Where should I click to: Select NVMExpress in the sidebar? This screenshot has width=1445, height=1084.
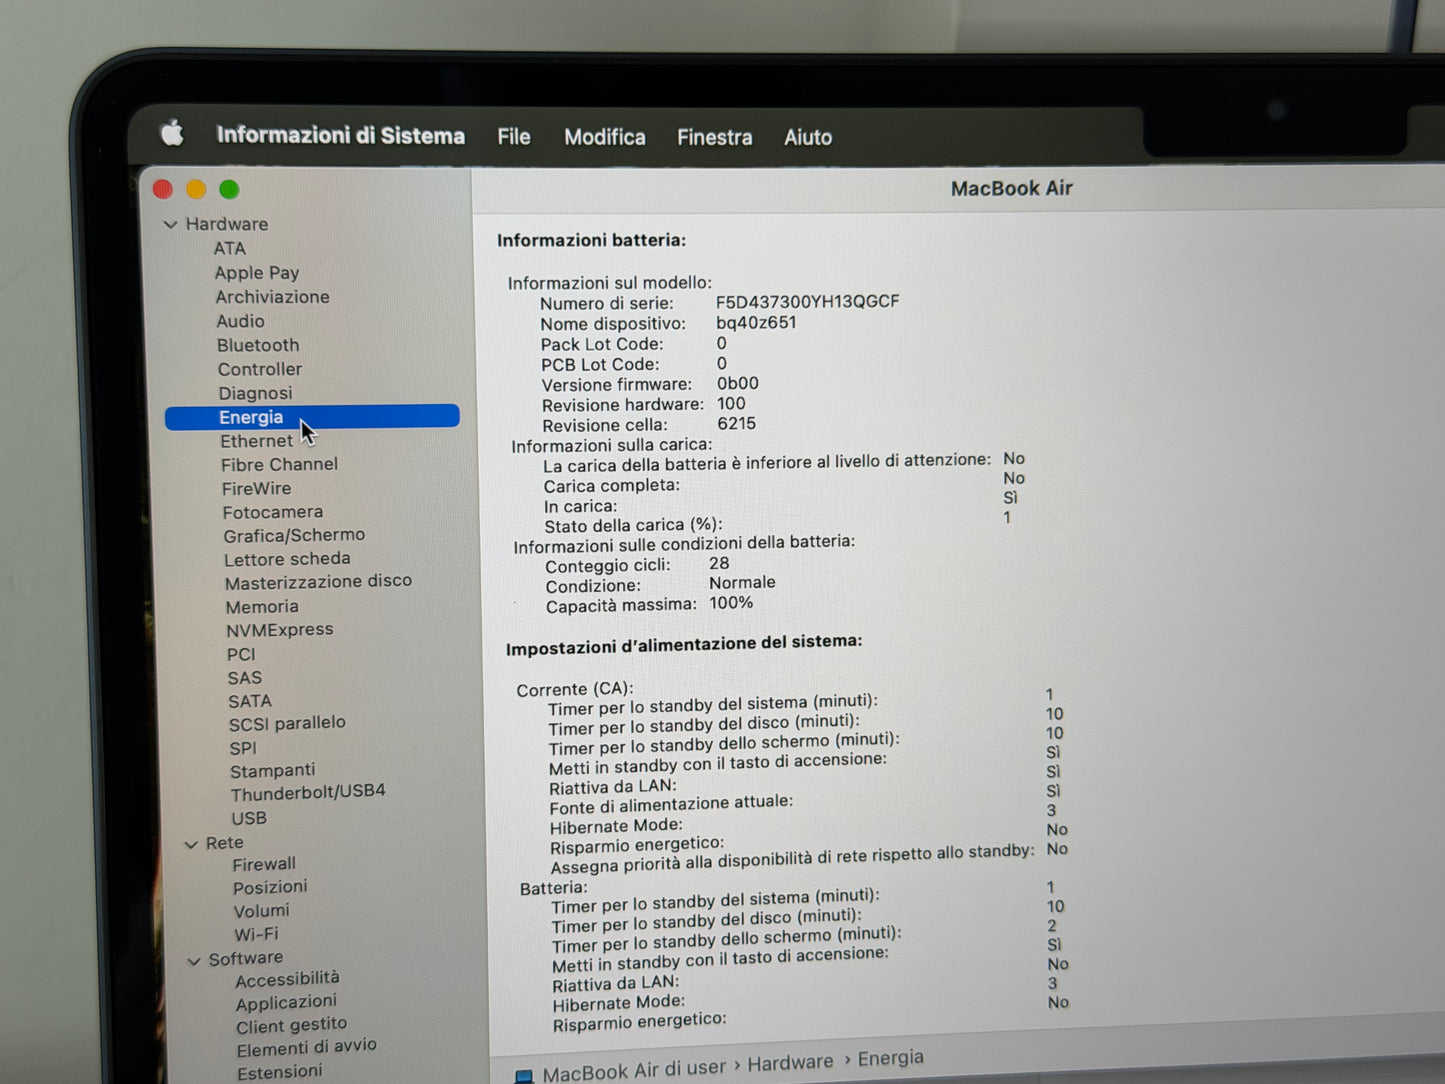coord(280,630)
